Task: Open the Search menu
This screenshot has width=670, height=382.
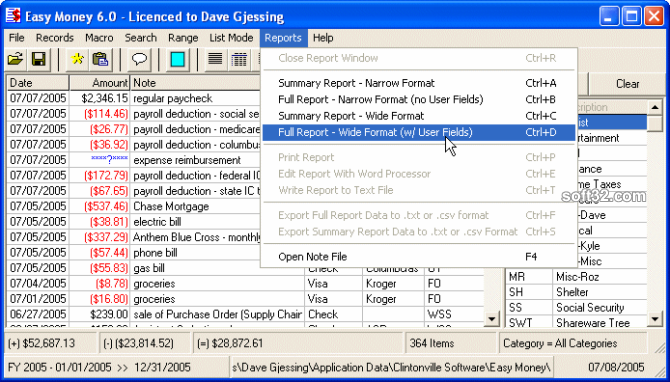Action: coord(141,38)
